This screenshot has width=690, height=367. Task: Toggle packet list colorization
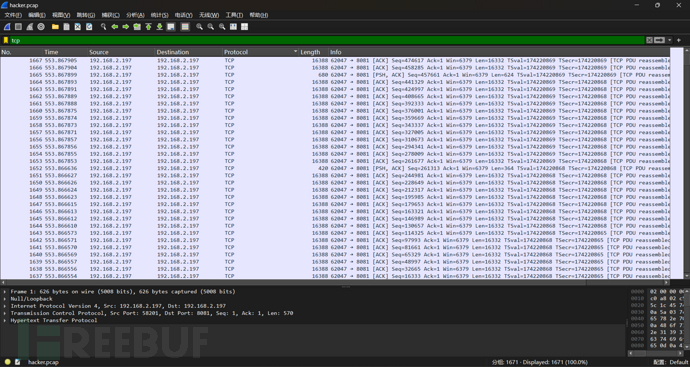click(185, 27)
